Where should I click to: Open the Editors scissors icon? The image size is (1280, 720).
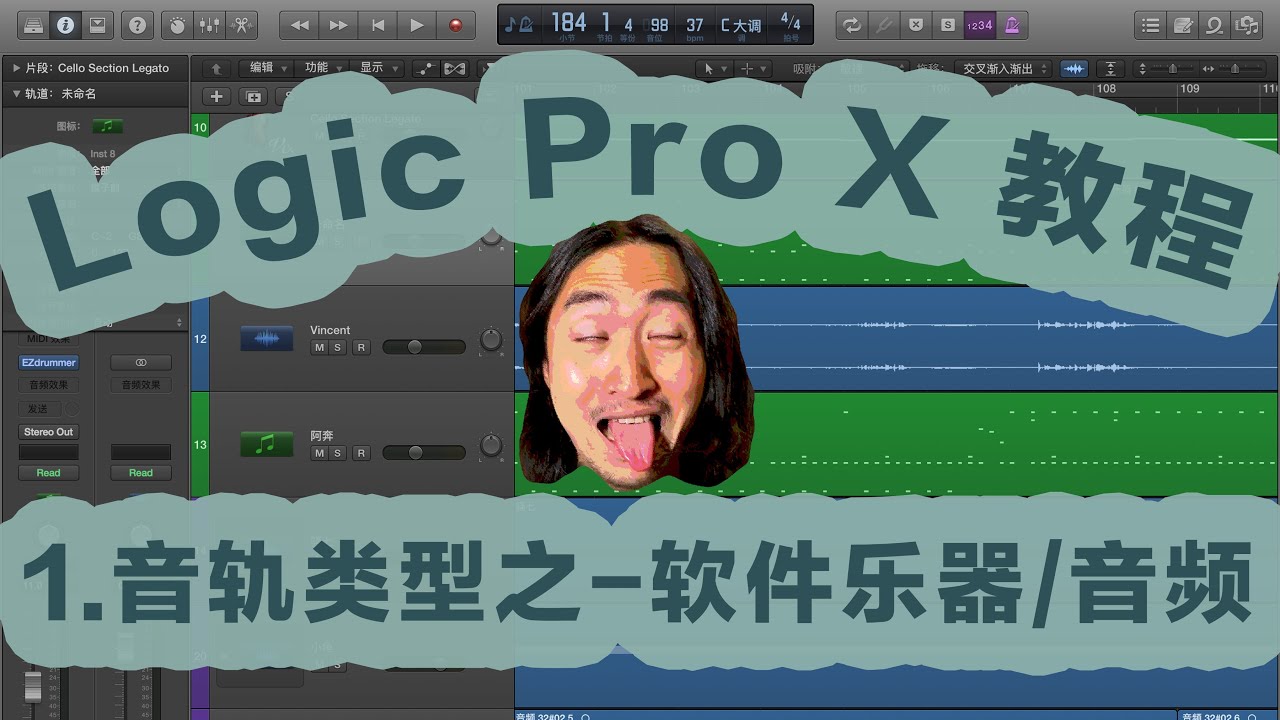tap(242, 25)
